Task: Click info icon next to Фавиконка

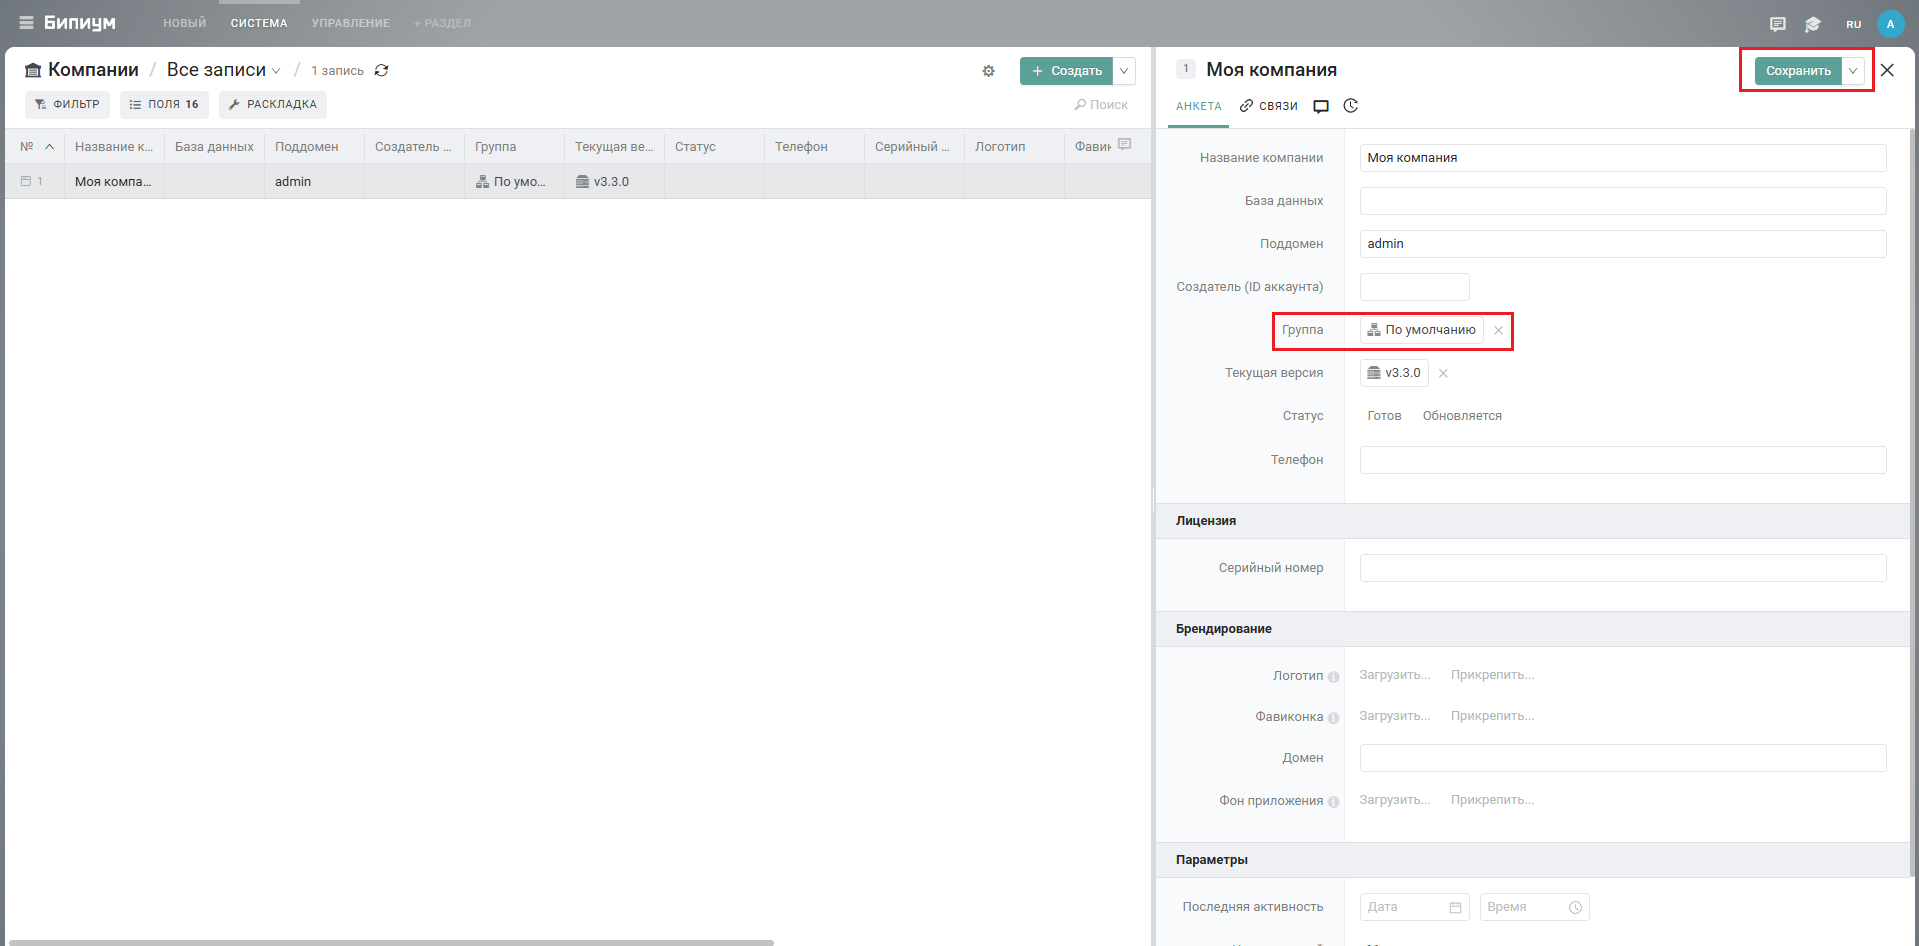Action: 1333,718
